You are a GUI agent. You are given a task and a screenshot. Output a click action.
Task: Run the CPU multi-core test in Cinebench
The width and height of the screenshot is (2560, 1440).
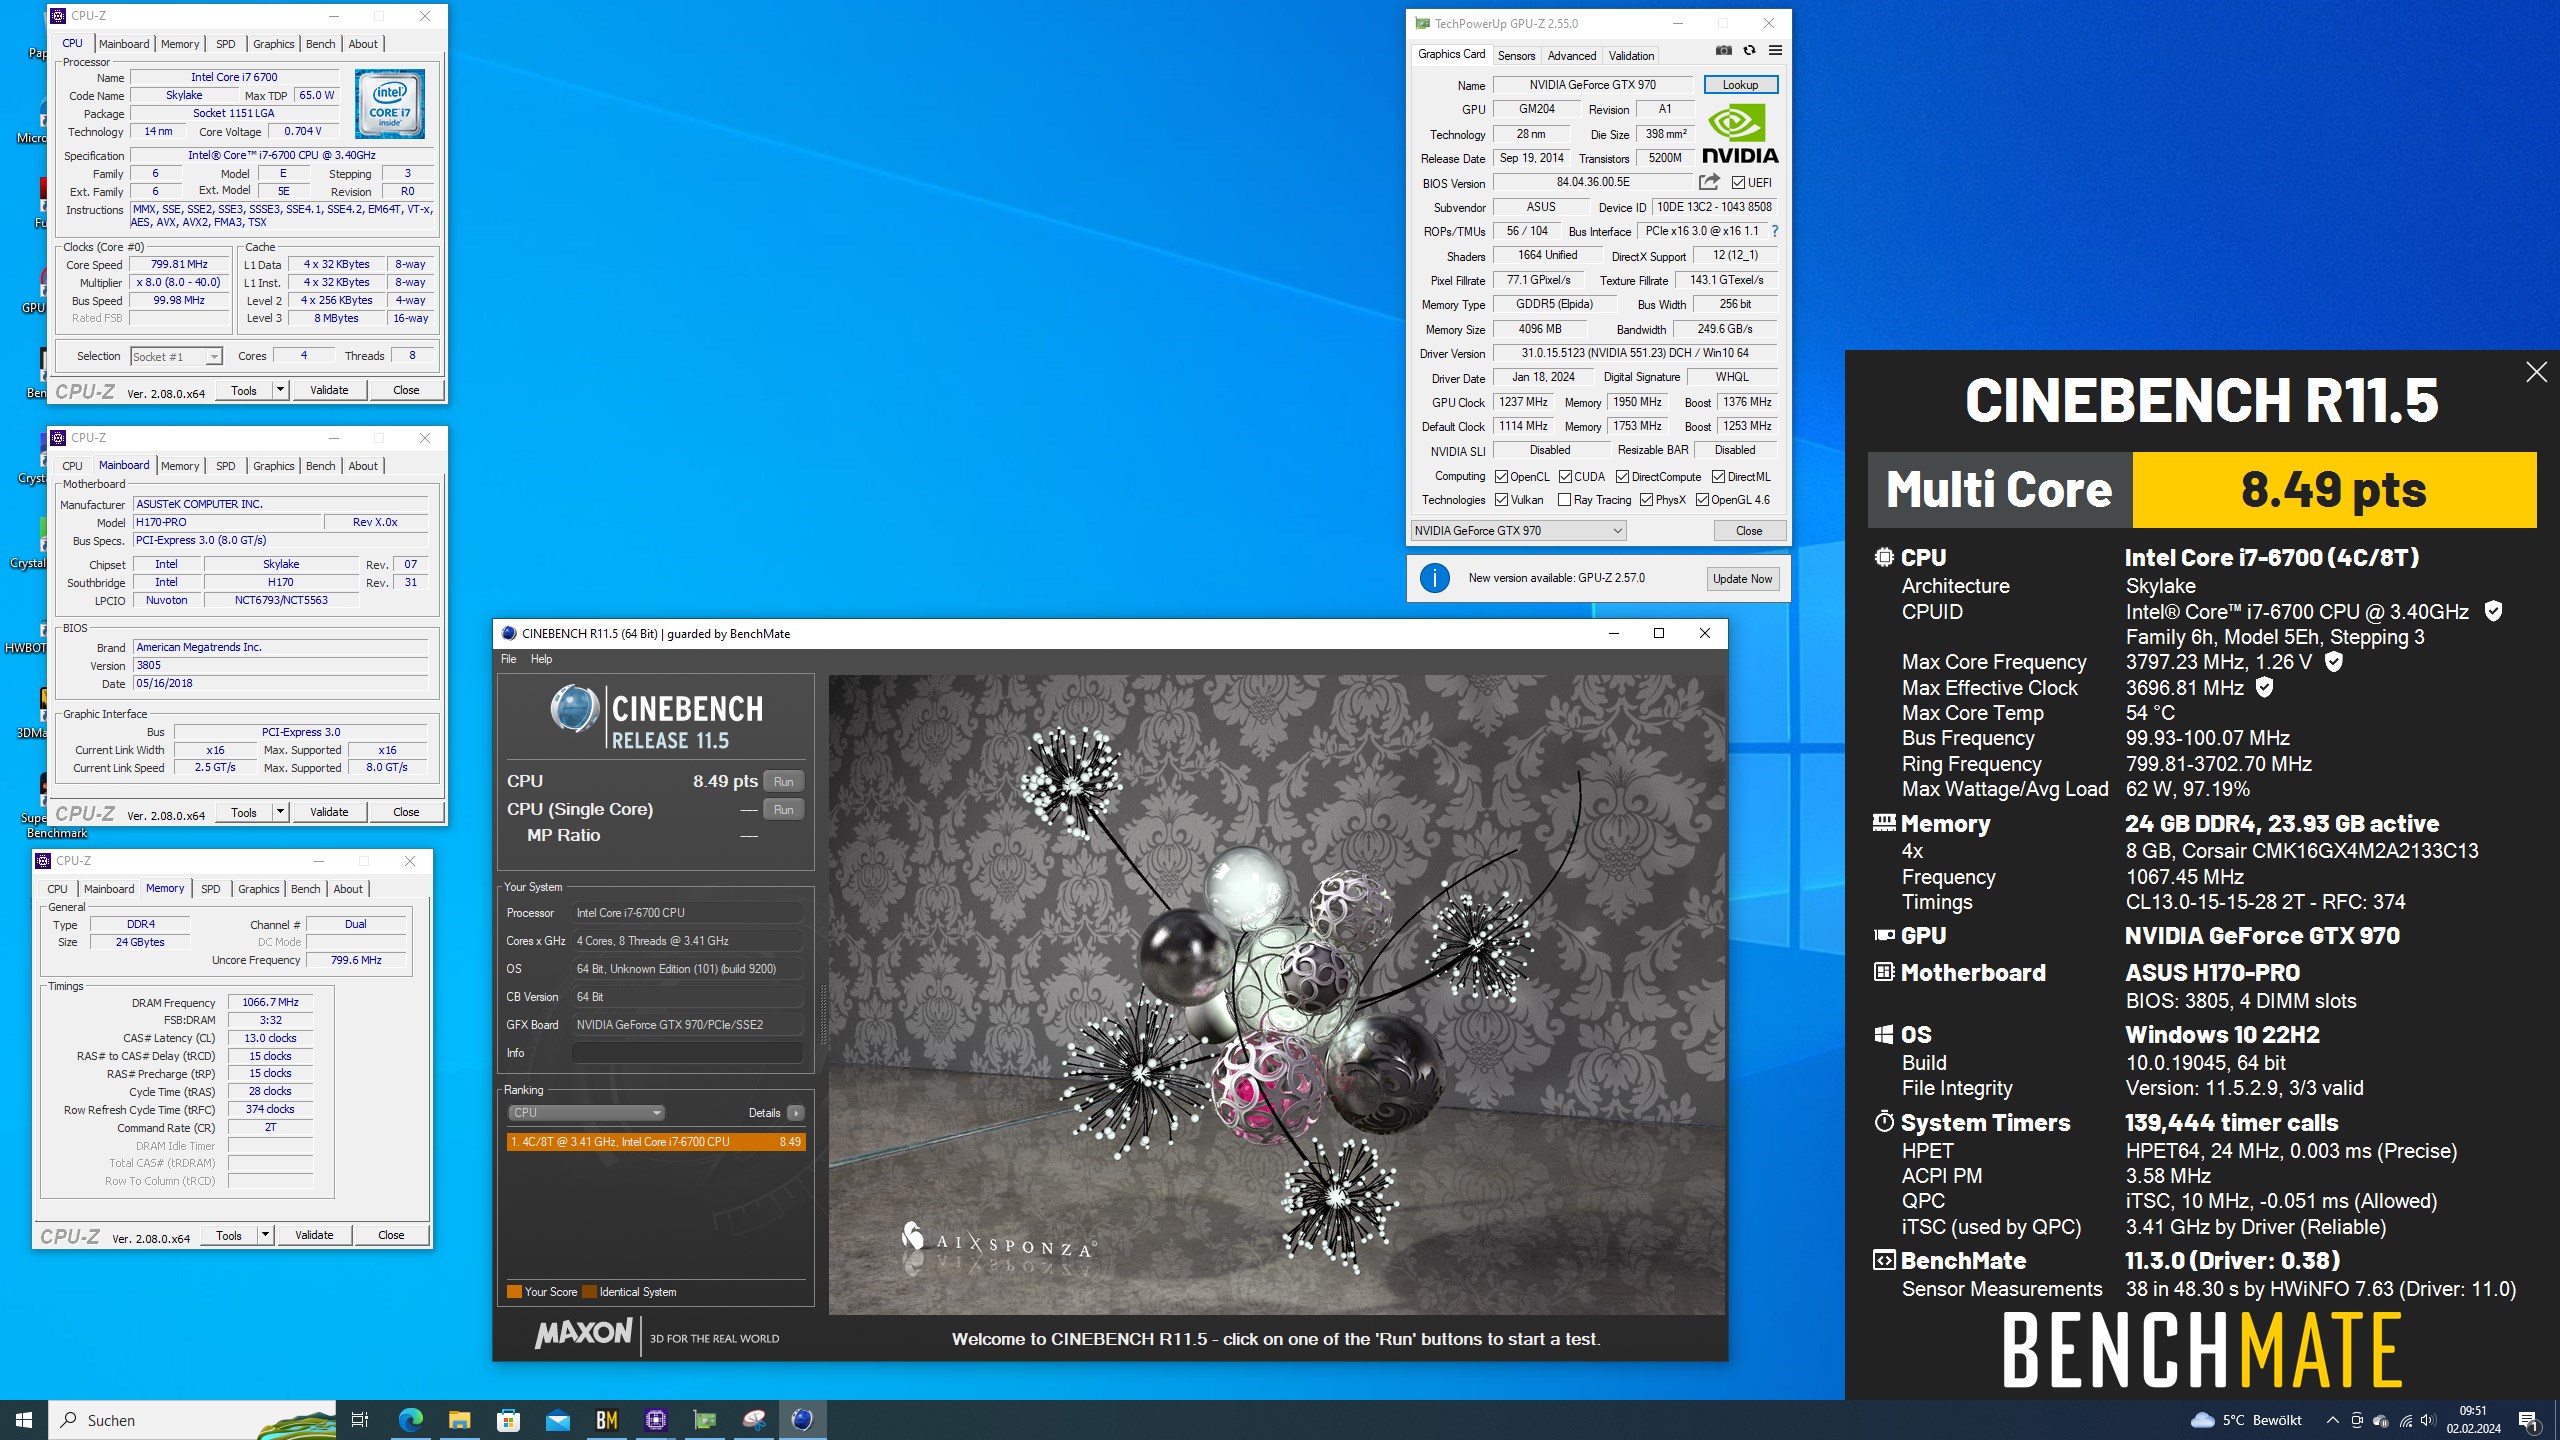(x=784, y=782)
